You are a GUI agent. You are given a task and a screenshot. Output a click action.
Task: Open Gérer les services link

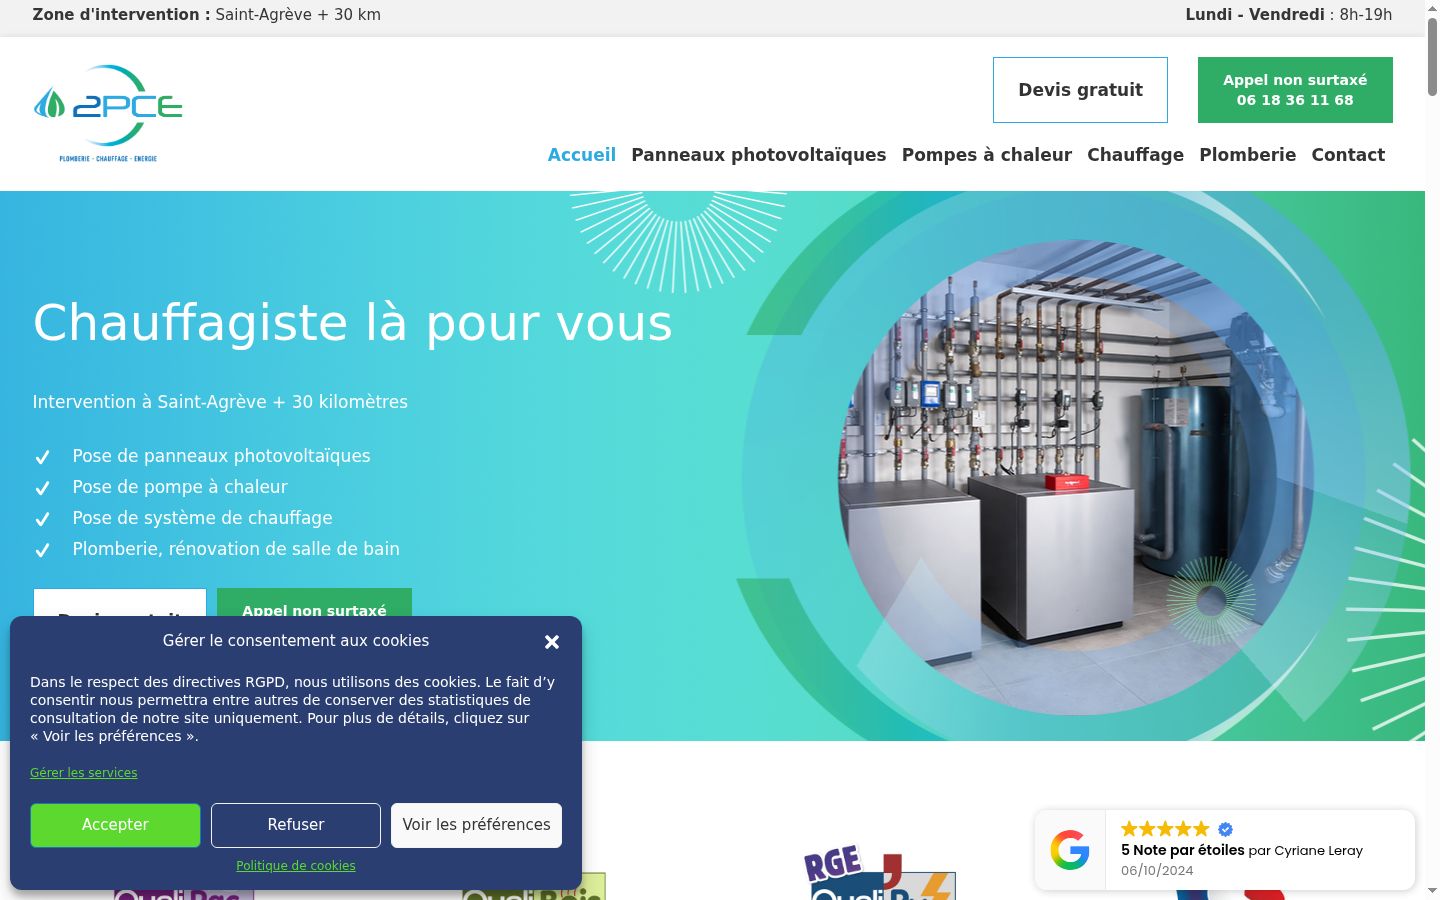[84, 773]
